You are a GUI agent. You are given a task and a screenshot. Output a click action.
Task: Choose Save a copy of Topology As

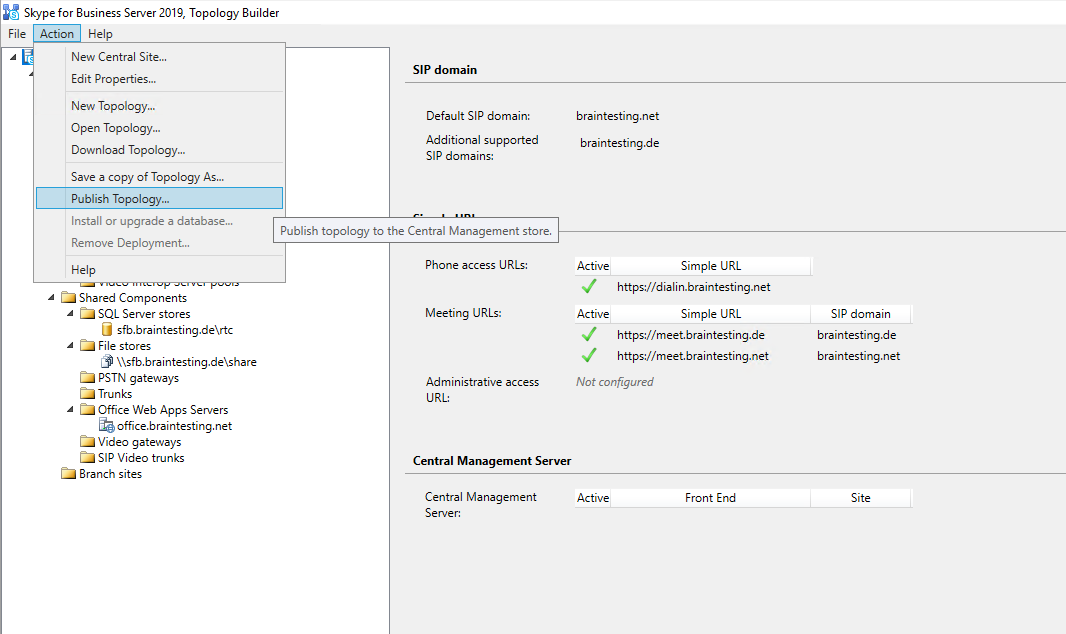click(147, 177)
